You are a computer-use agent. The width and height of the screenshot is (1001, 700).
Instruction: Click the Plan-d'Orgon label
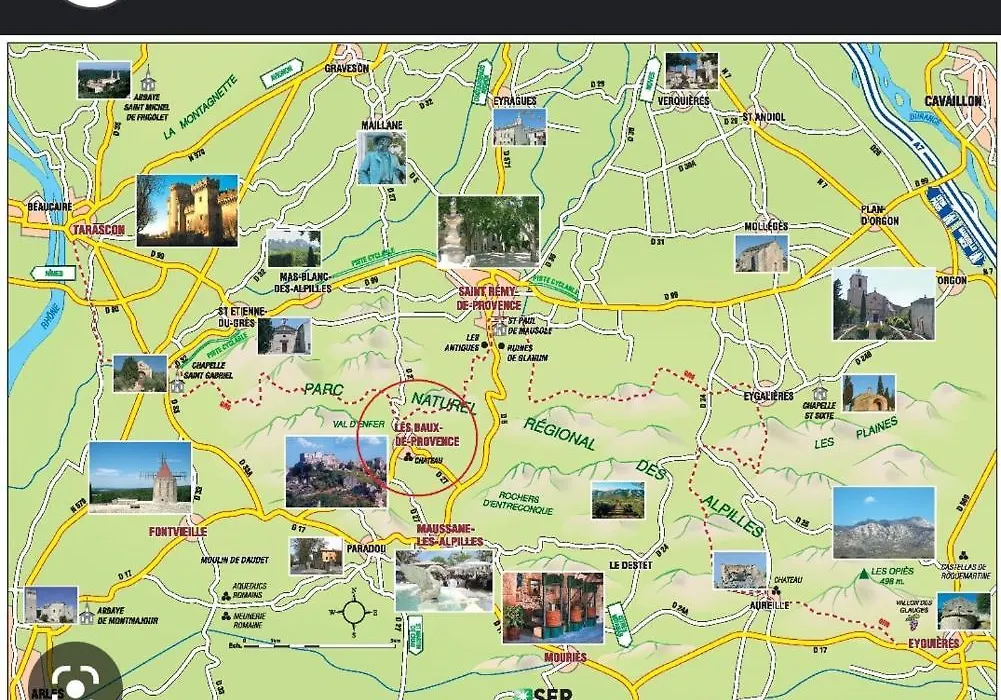tap(880, 215)
